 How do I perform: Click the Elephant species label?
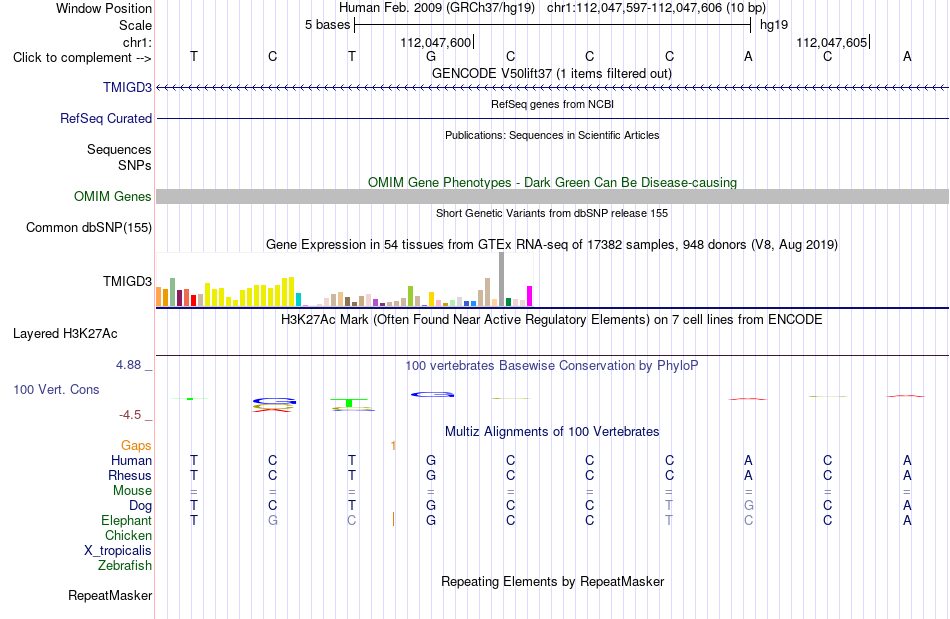click(x=127, y=520)
